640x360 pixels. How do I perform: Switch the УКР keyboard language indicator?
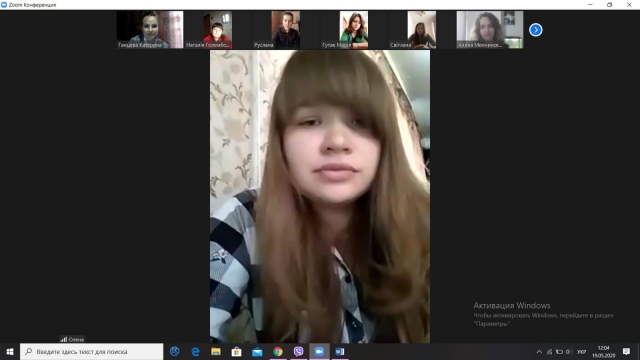[x=581, y=352]
